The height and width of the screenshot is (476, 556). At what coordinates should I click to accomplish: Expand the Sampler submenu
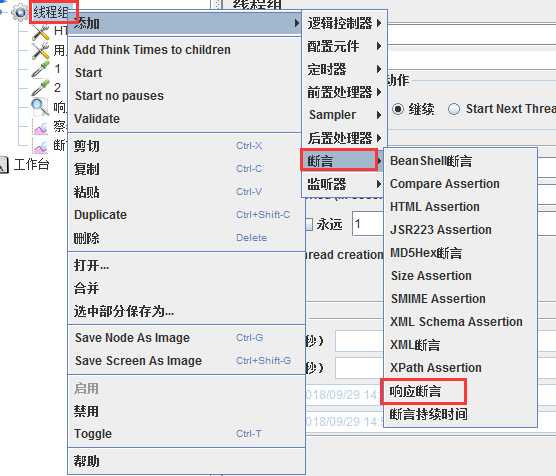click(x=344, y=115)
